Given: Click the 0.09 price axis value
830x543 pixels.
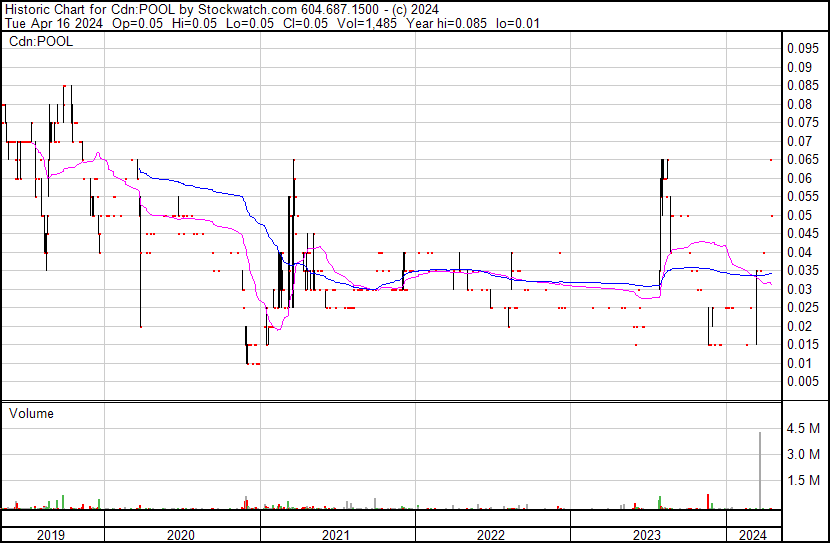Looking at the screenshot, I should (x=799, y=67).
